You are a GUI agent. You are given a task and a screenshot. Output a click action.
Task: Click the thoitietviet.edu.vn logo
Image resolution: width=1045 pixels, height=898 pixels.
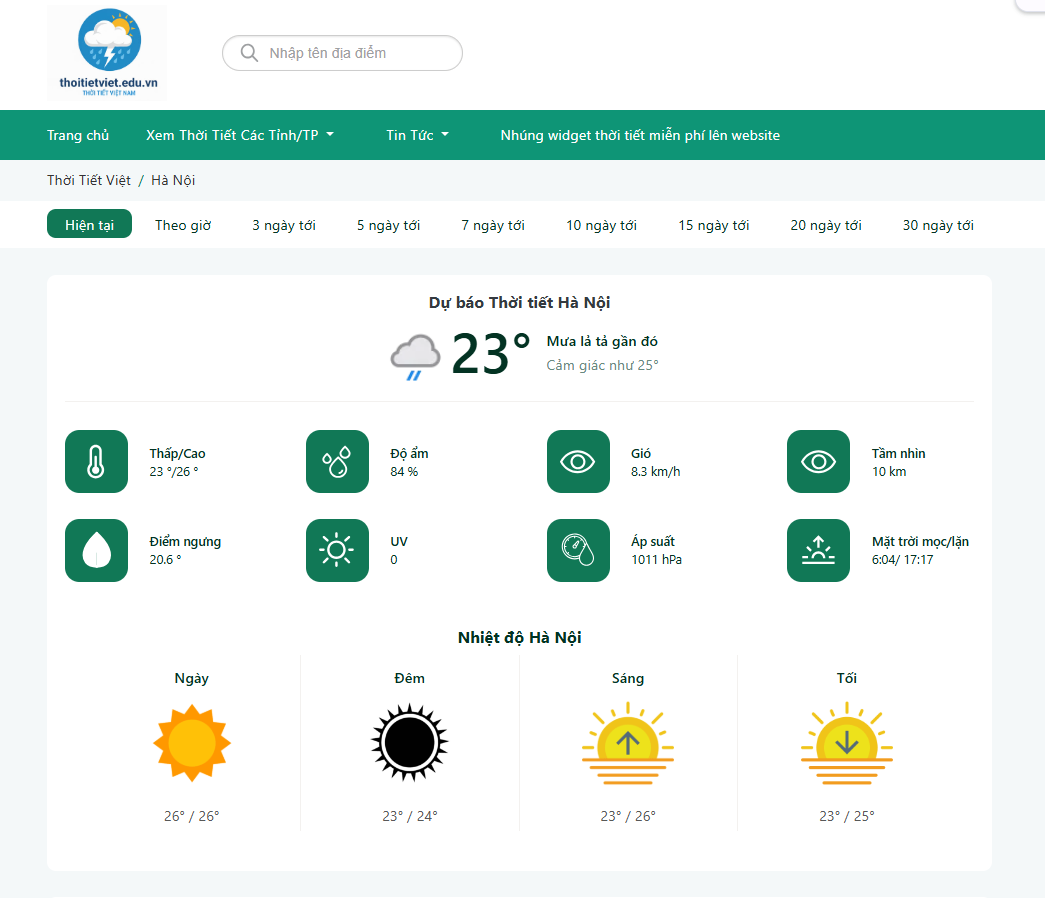(x=107, y=53)
